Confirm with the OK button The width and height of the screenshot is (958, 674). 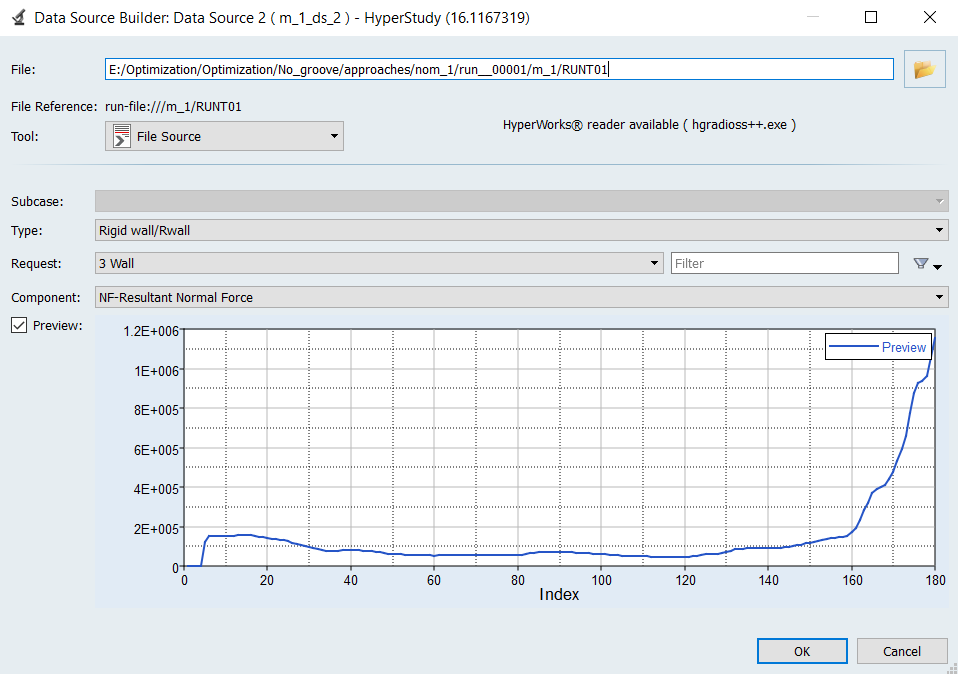tap(802, 651)
